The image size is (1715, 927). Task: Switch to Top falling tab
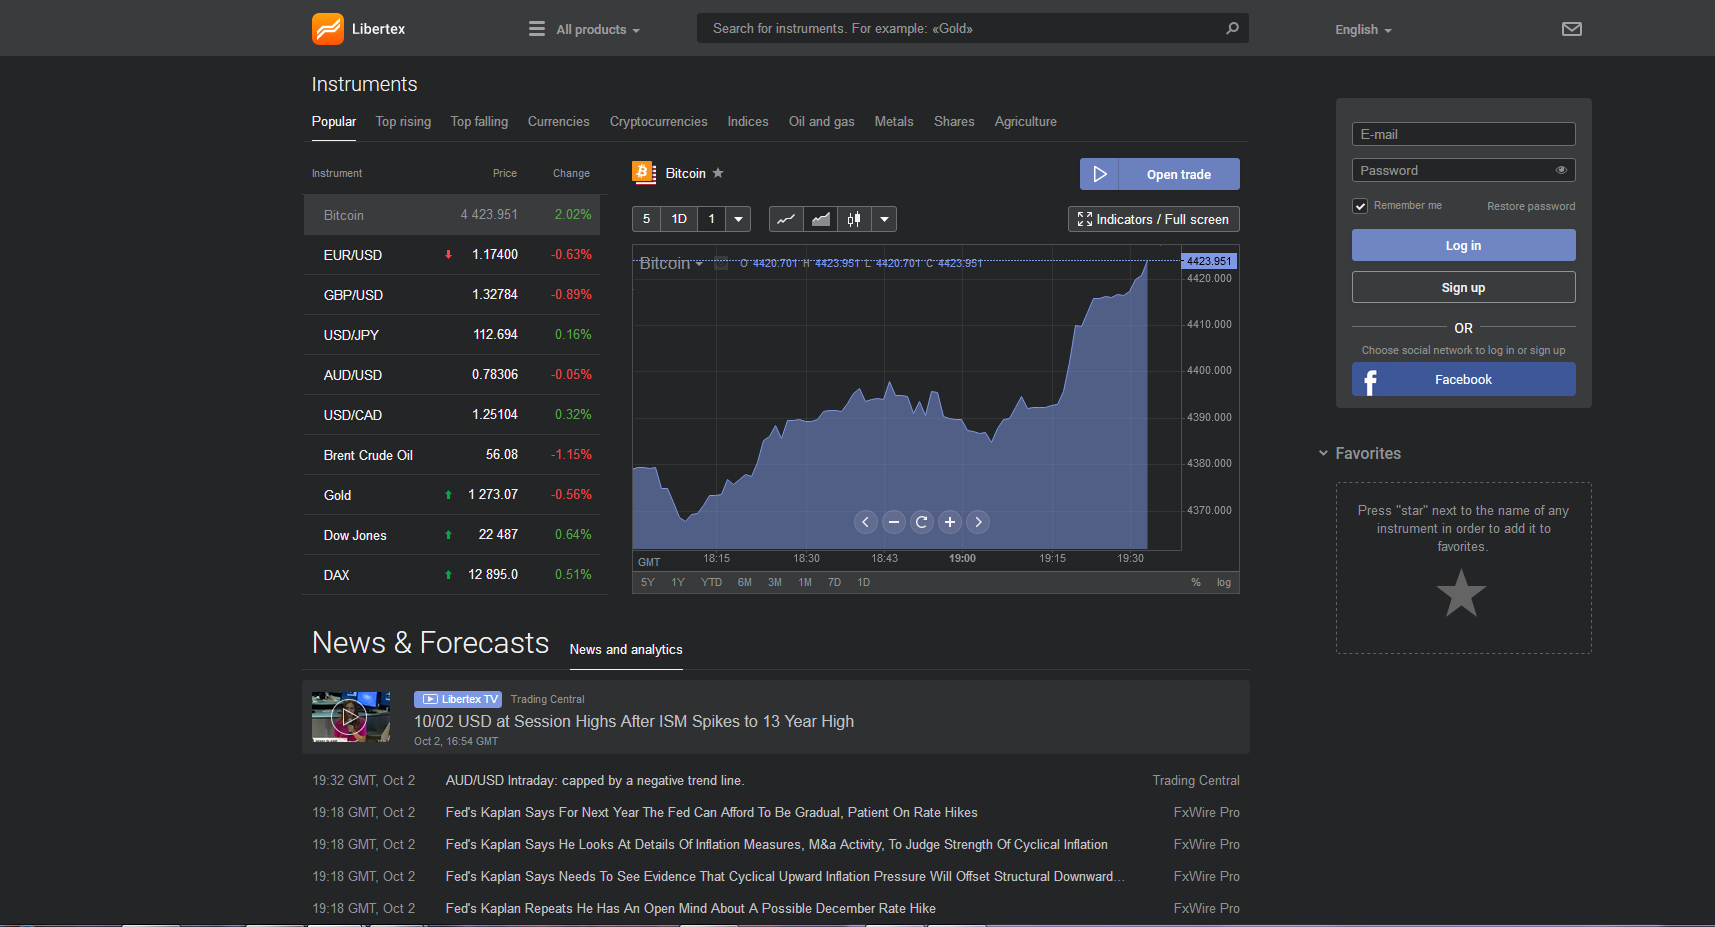(479, 121)
